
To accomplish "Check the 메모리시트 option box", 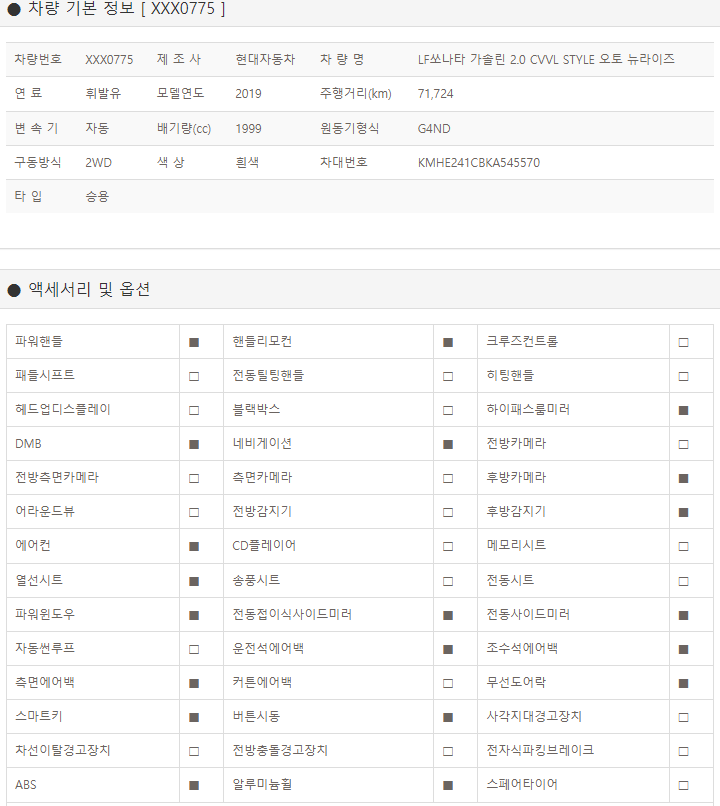I will click(684, 546).
